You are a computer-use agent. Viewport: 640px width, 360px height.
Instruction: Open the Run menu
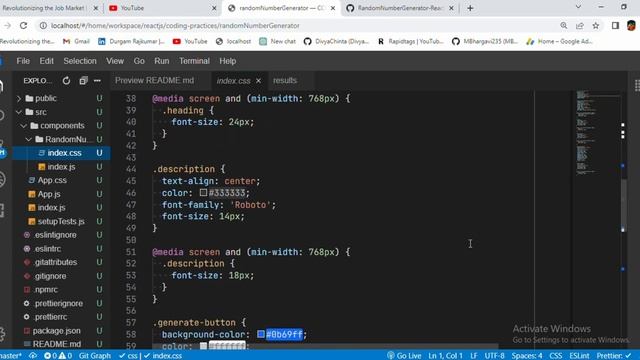(x=162, y=61)
